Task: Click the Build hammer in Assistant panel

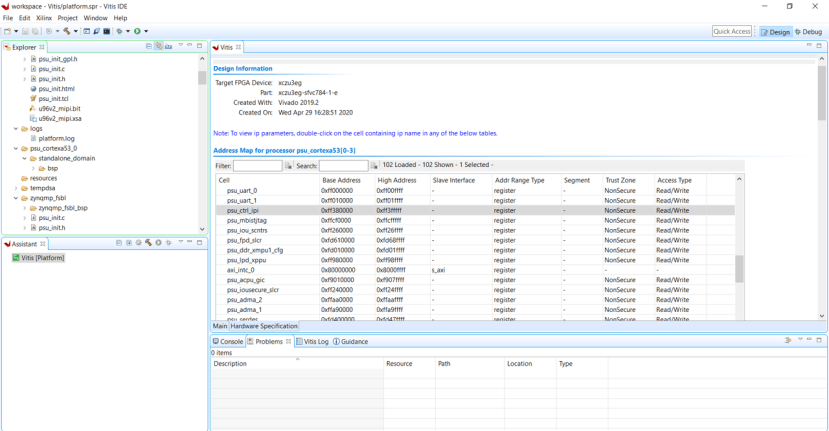Action: point(149,243)
